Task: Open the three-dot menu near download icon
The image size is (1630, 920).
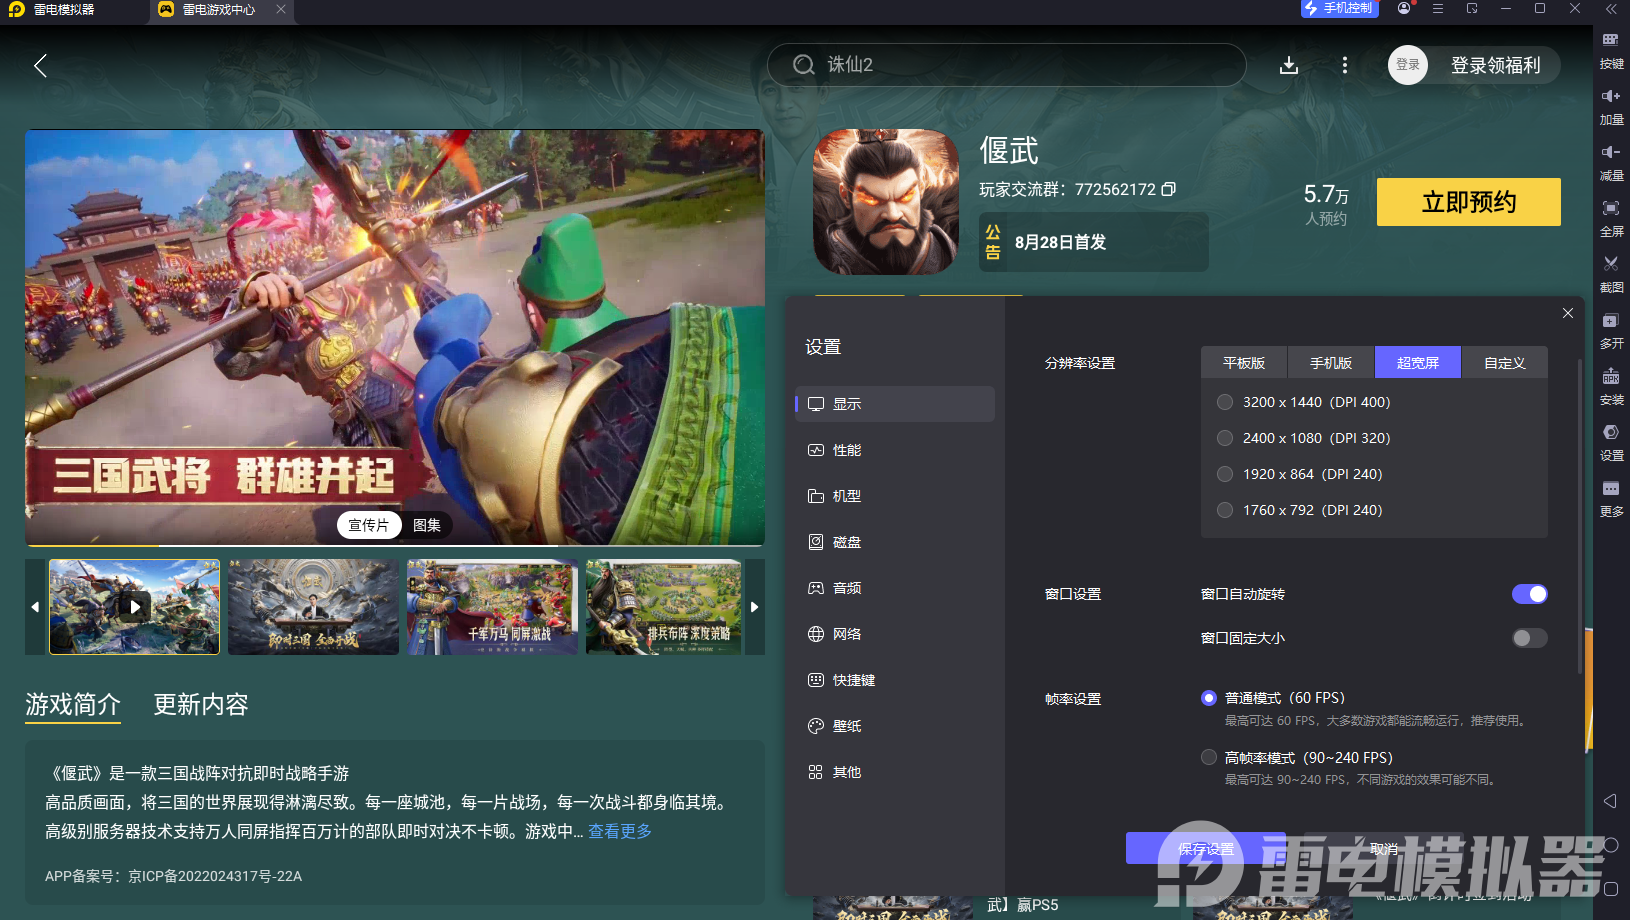Action: pyautogui.click(x=1345, y=64)
